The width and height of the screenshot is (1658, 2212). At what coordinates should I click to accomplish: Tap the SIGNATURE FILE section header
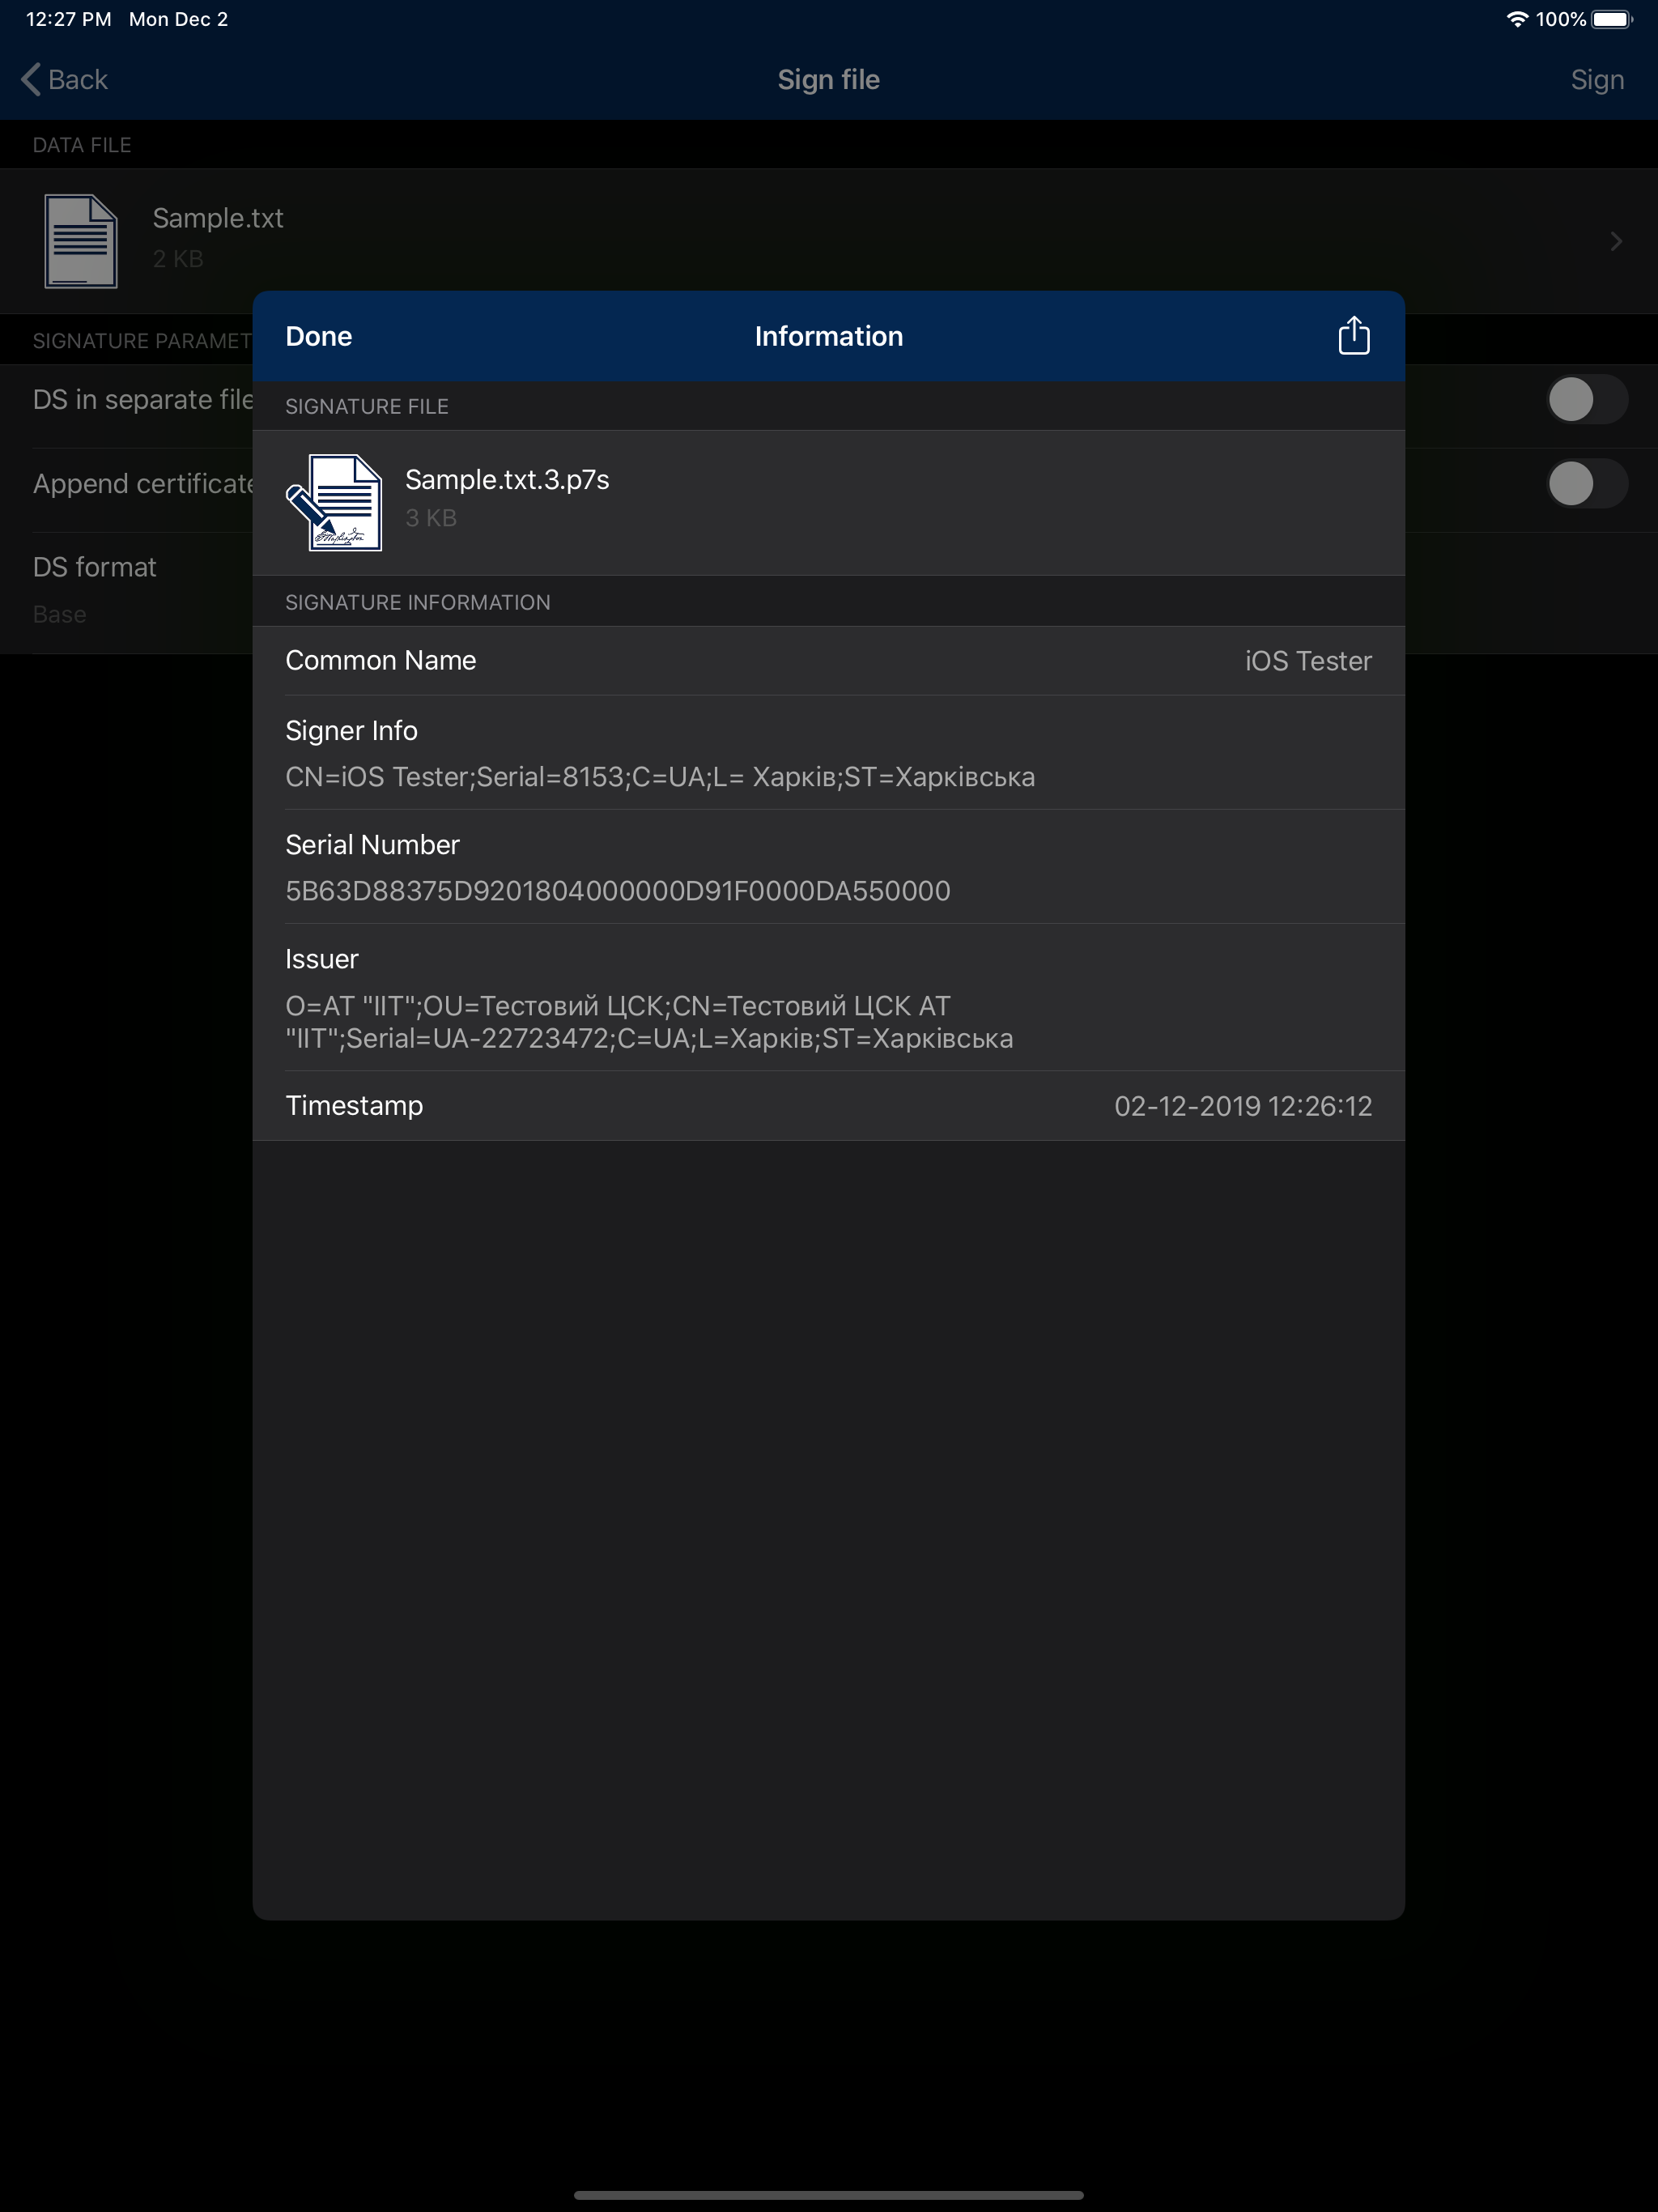point(367,406)
